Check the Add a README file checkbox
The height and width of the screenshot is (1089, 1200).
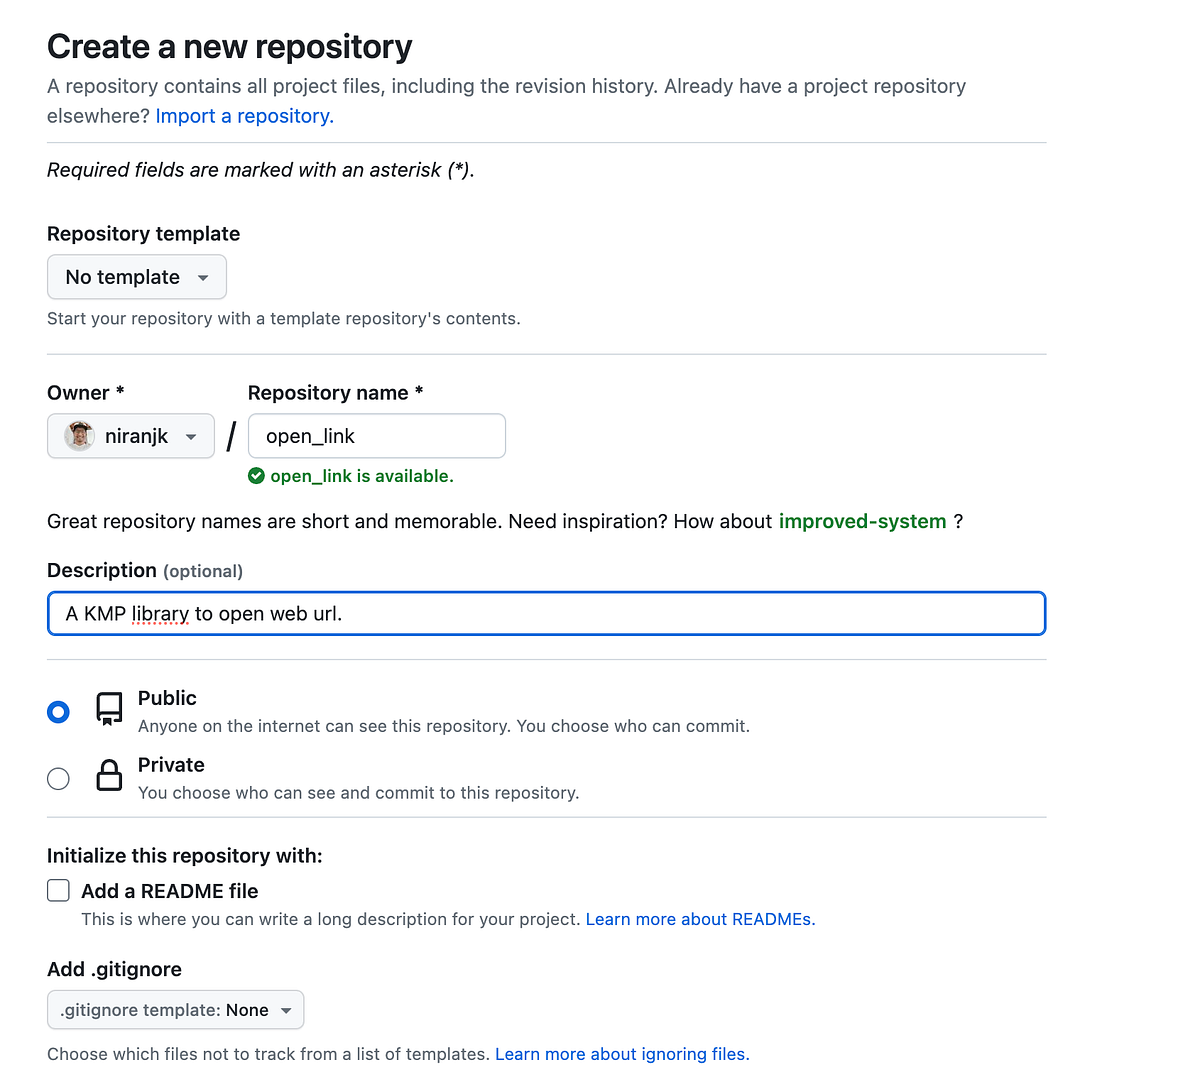[58, 890]
